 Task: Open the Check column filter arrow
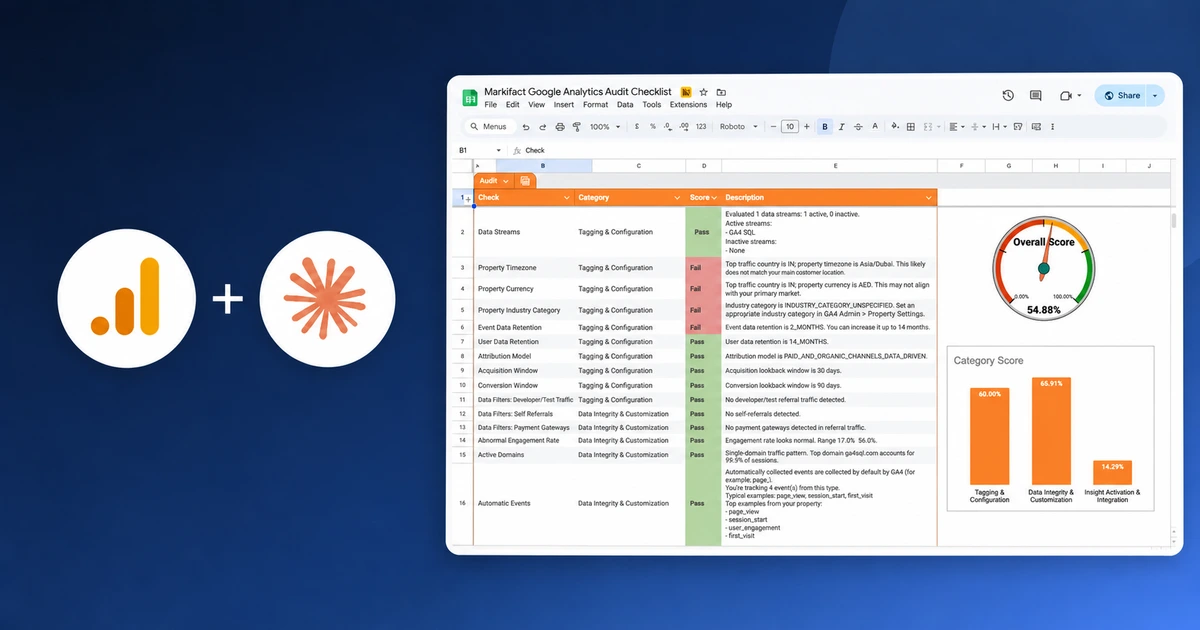[567, 198]
